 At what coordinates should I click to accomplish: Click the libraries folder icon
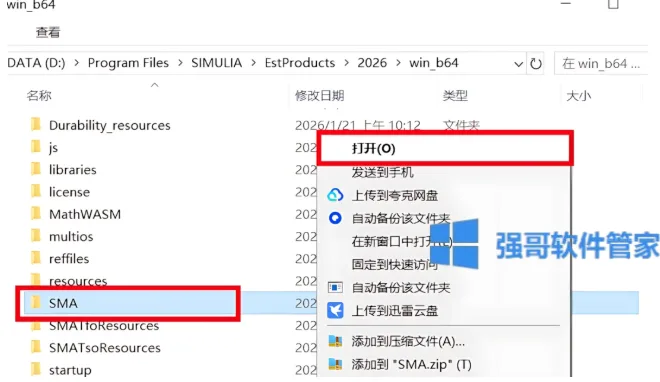36,169
